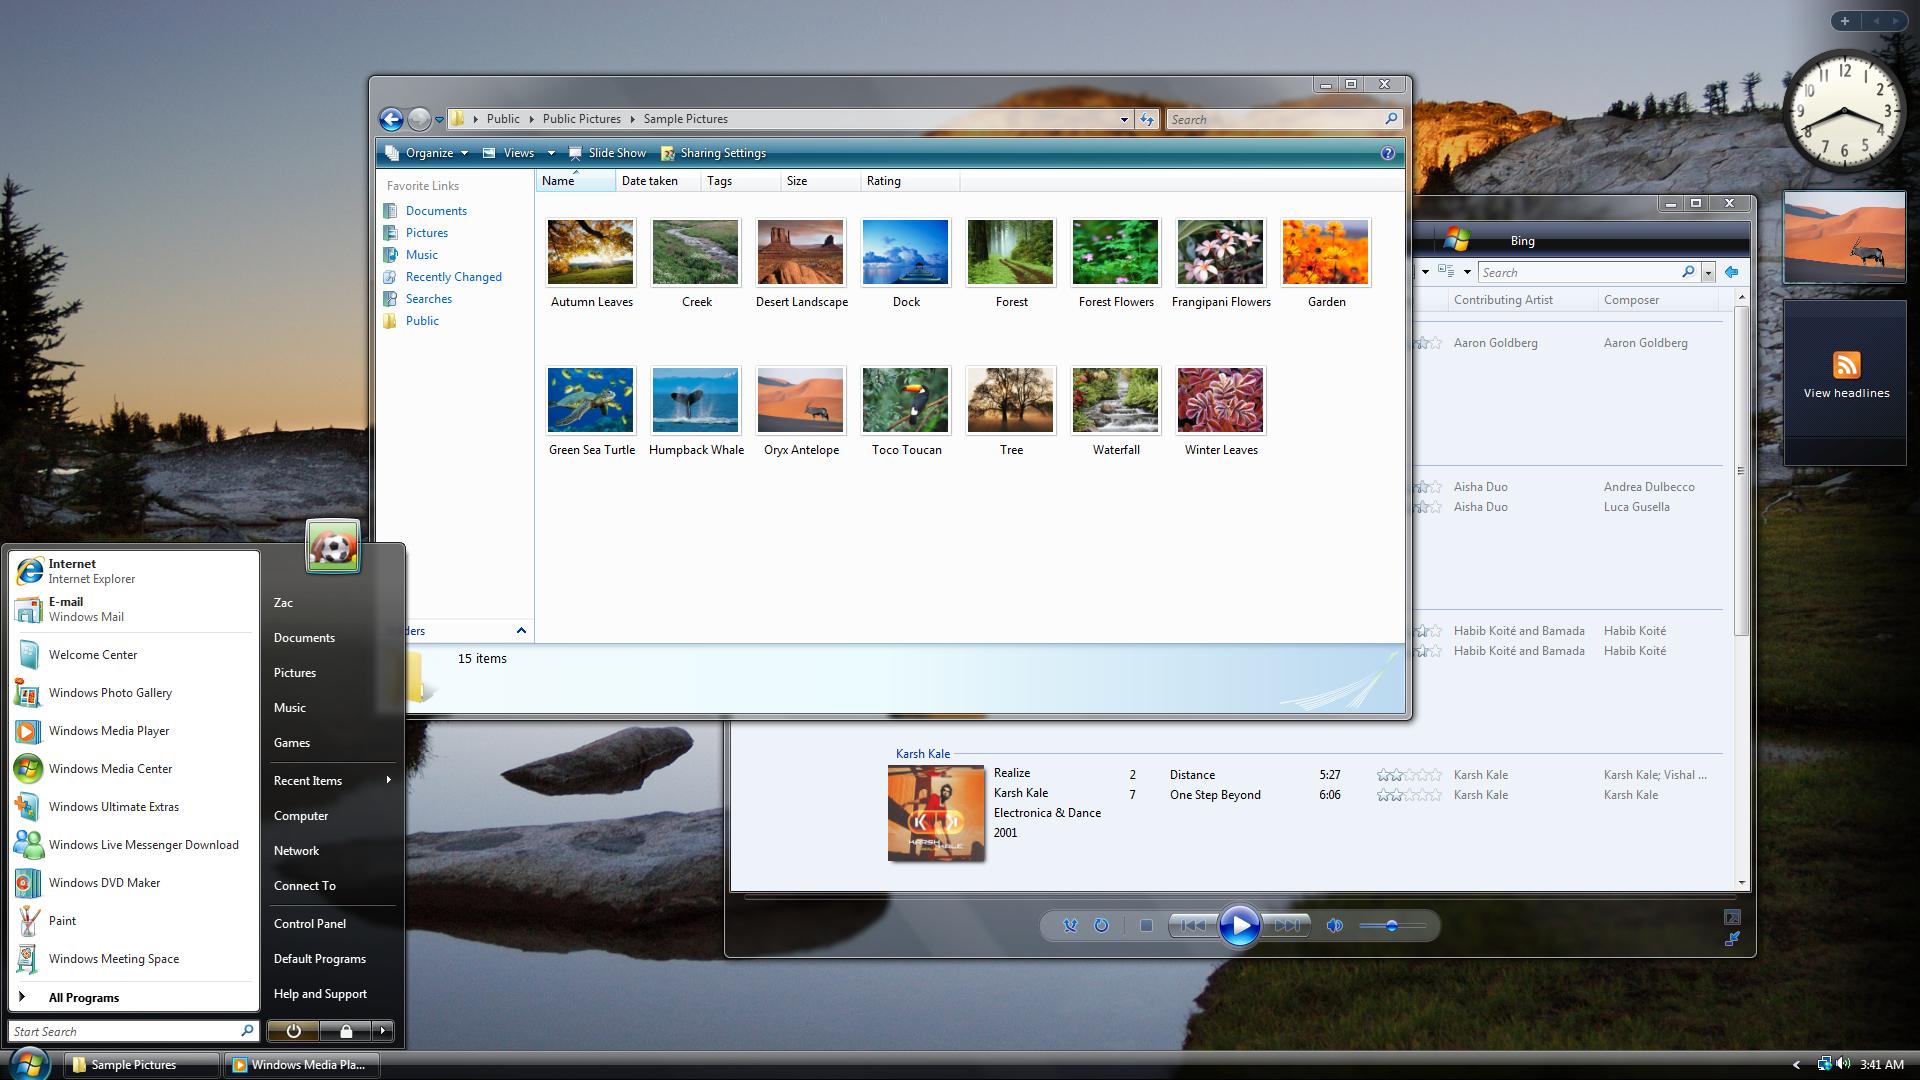Select Pictures in the Favorite Links sidebar

point(426,232)
